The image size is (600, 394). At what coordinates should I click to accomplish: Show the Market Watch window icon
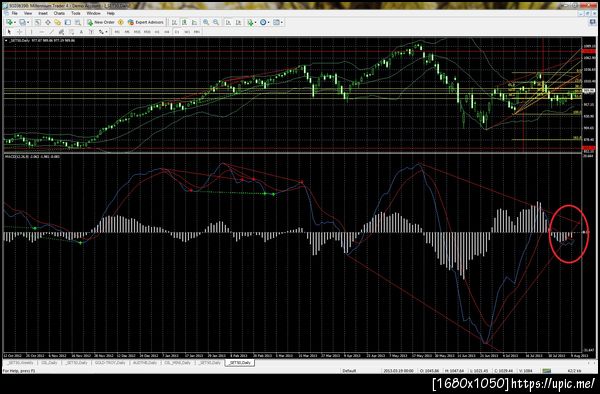tap(38, 22)
